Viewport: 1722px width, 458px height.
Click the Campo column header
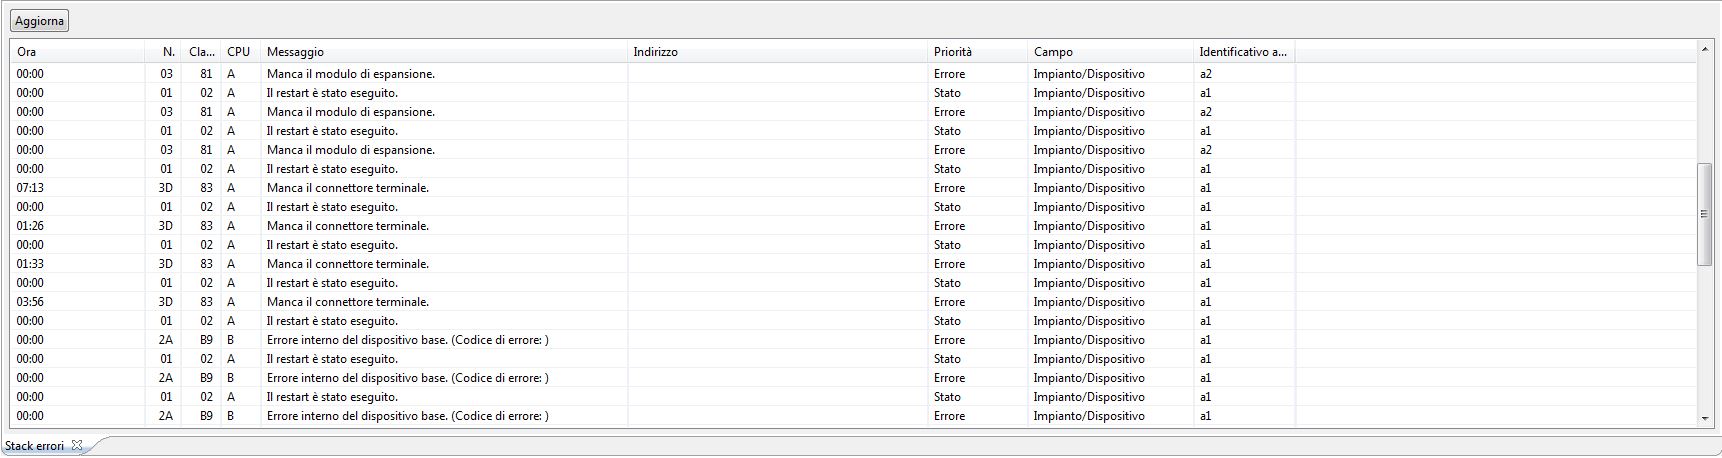(x=1111, y=52)
